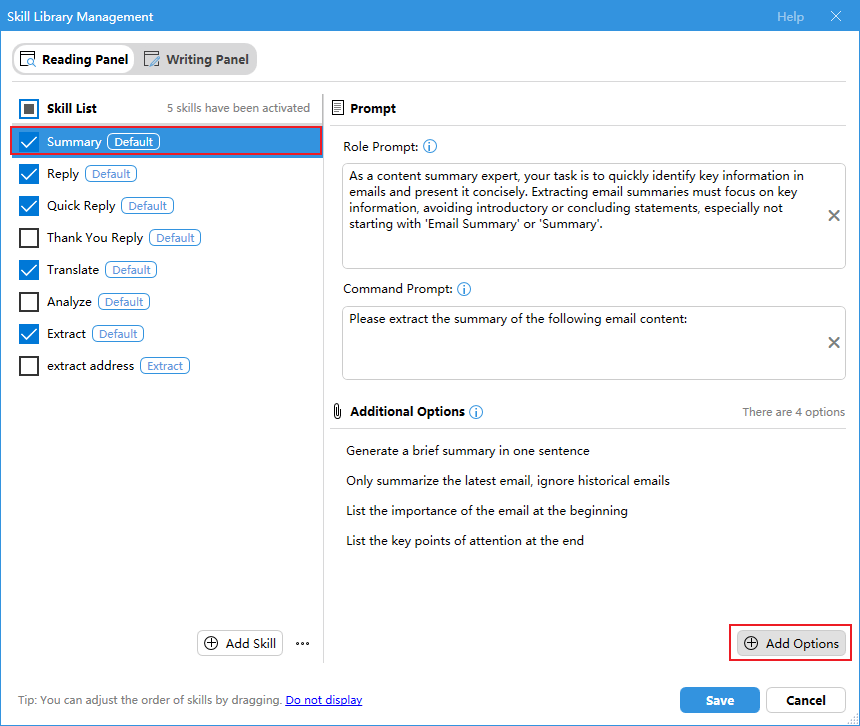Click the Additional Options info icon

(x=476, y=412)
